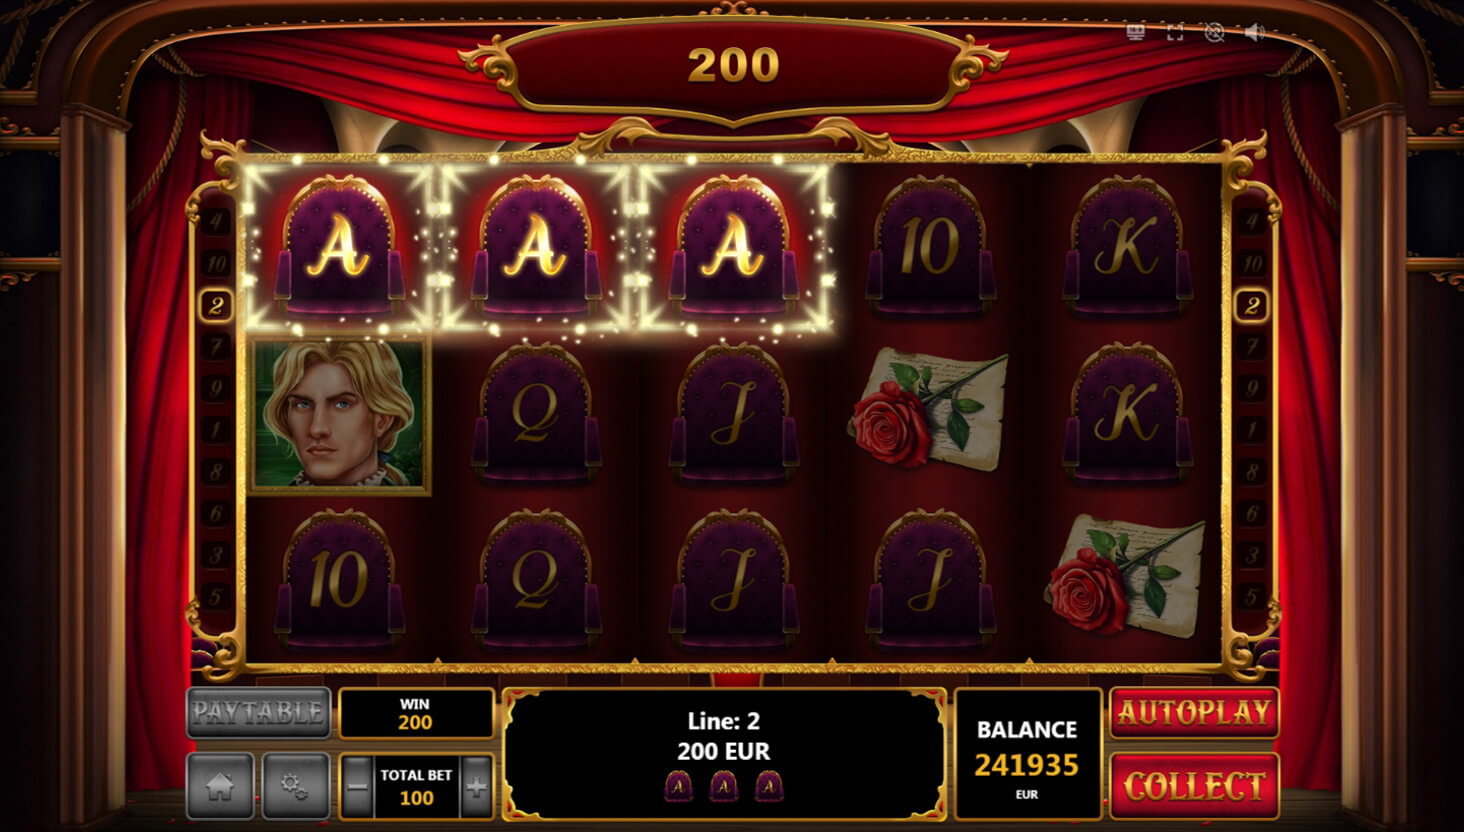Toggle fullscreen mode icon
Screen dimensions: 1464x832
click(x=1175, y=33)
